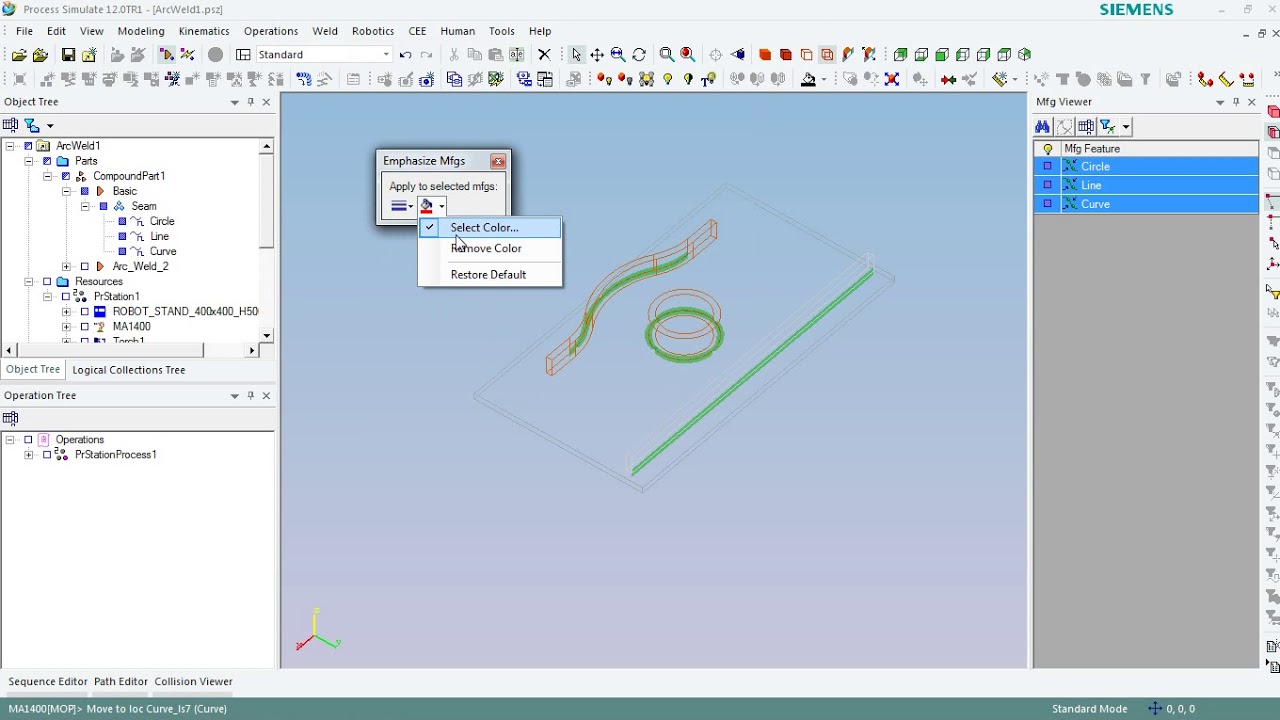Click the Zoom to Fit icon
The height and width of the screenshot is (720, 1280).
click(x=618, y=55)
